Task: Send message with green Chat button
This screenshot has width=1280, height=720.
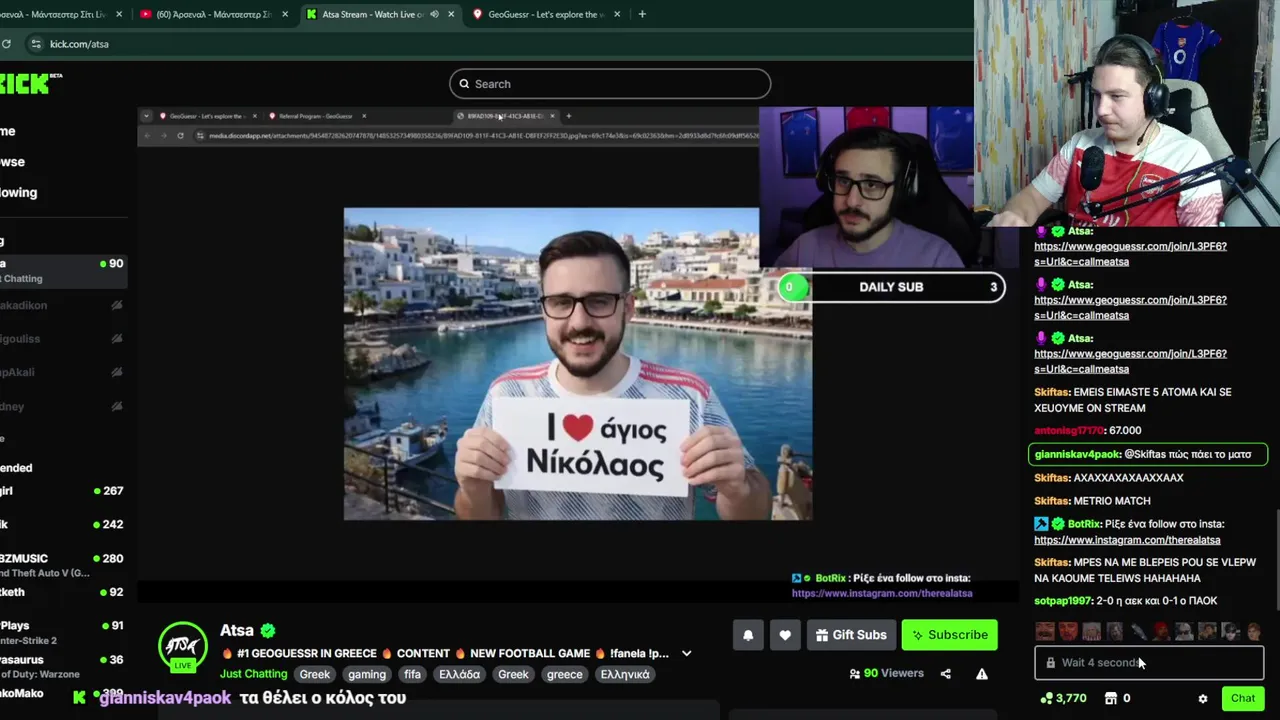Action: pos(1243,698)
